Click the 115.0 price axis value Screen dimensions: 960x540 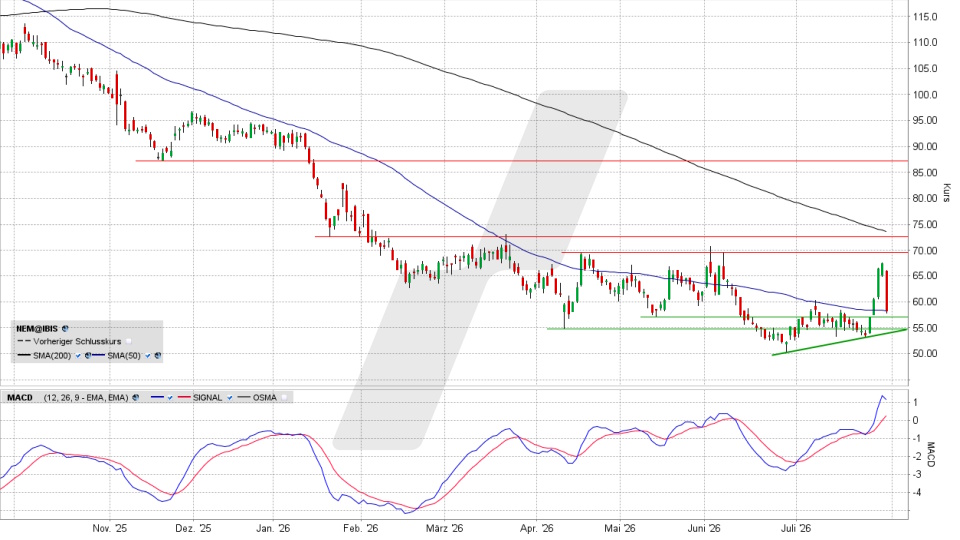[x=925, y=17]
